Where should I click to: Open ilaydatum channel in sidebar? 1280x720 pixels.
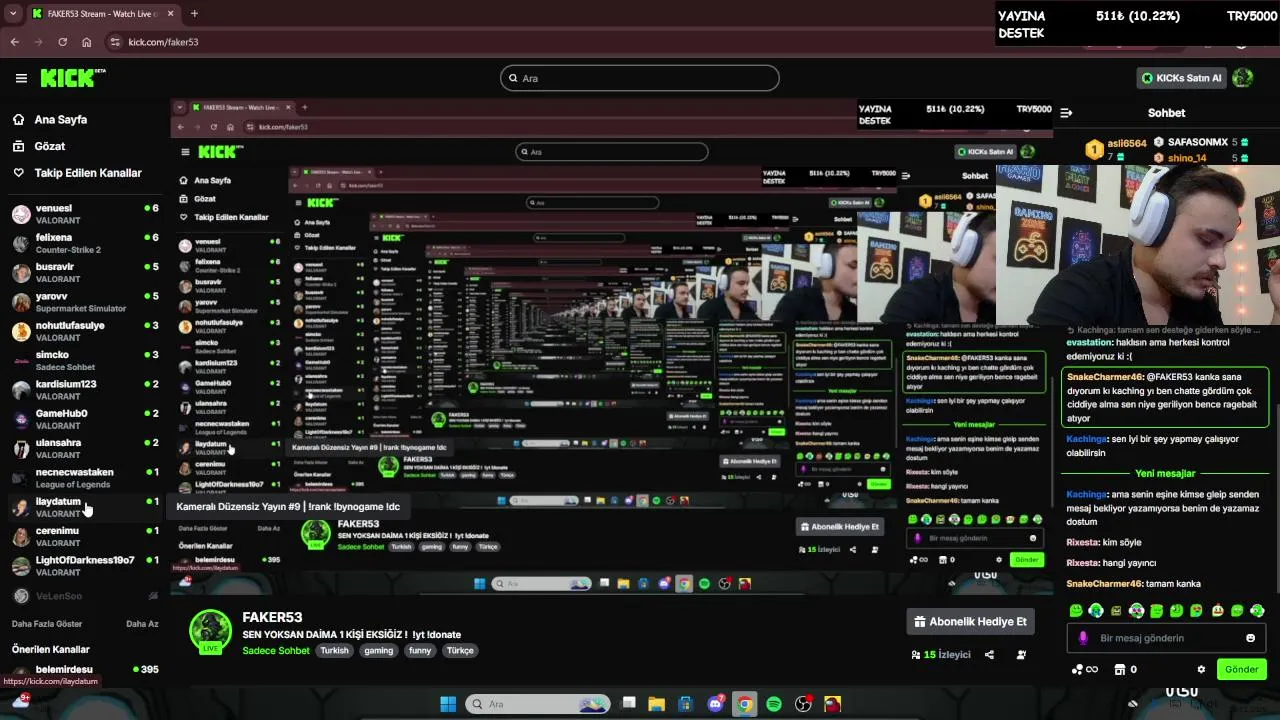tap(84, 507)
